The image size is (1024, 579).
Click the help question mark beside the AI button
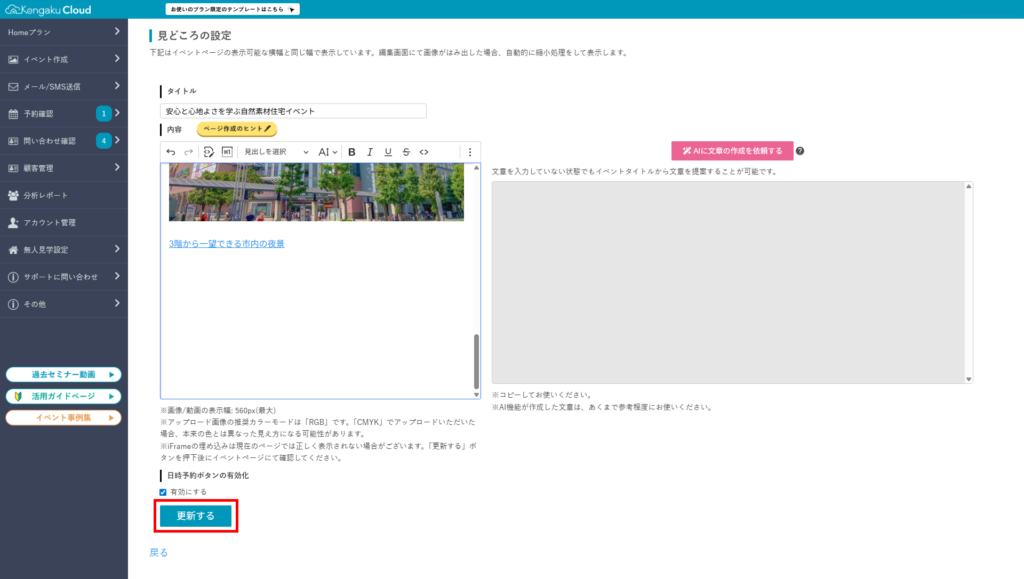[800, 151]
